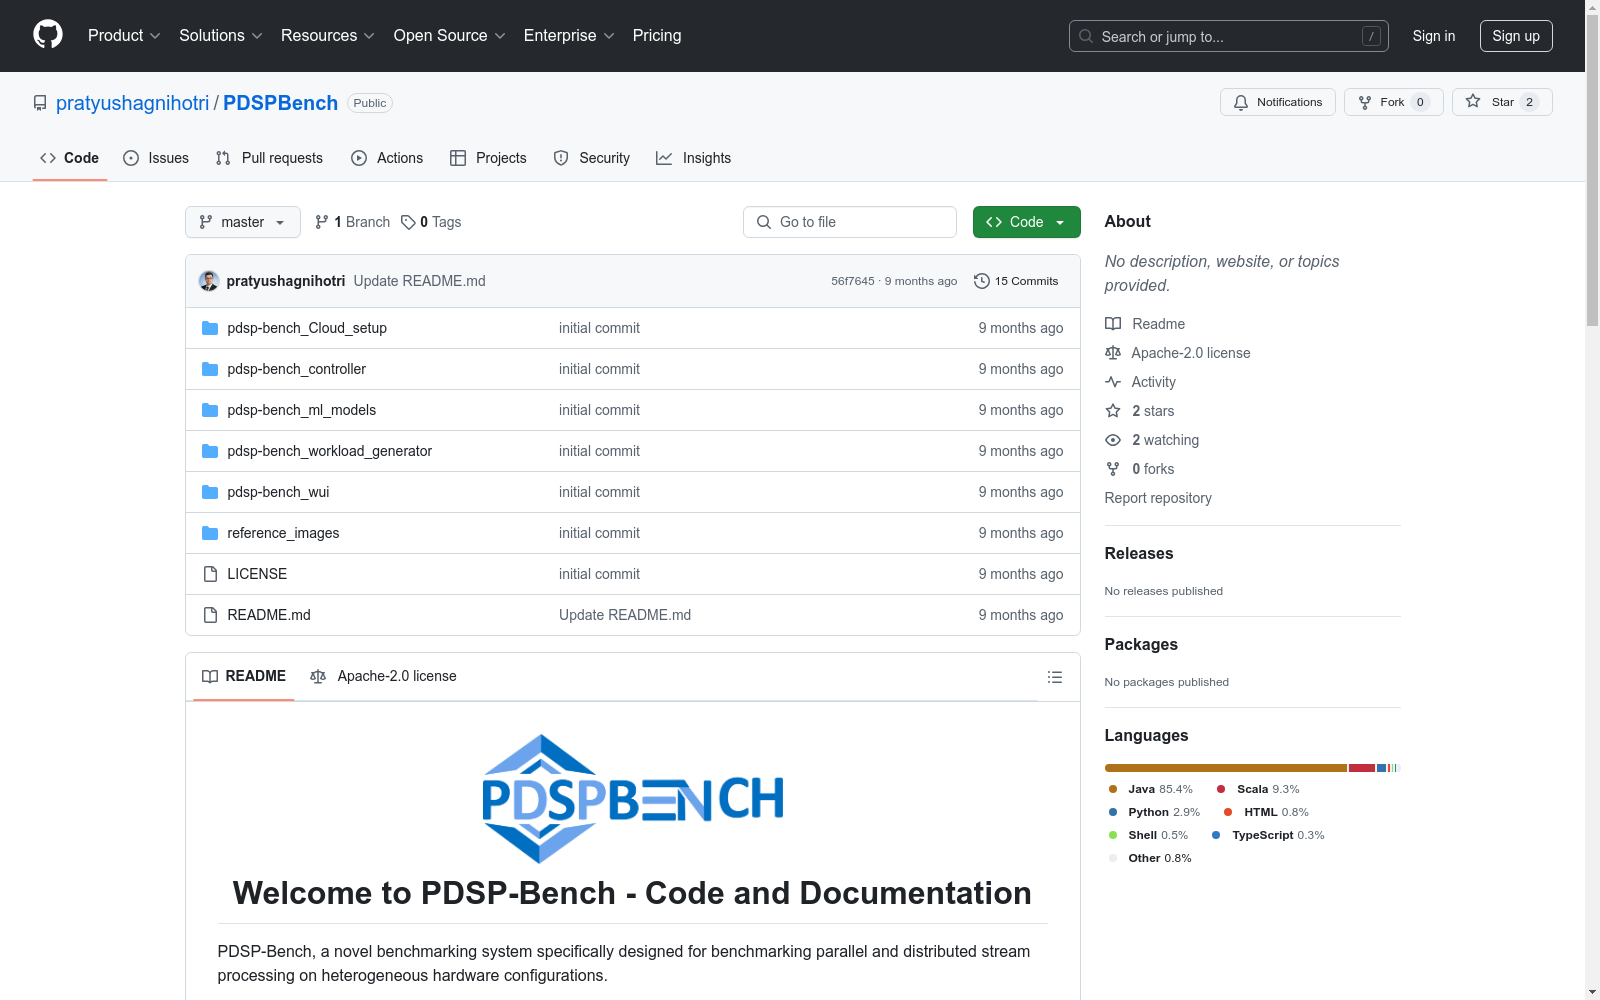Screen dimensions: 1600x1000
Task: Click the Update README.md commit message in file list
Action: 625,615
